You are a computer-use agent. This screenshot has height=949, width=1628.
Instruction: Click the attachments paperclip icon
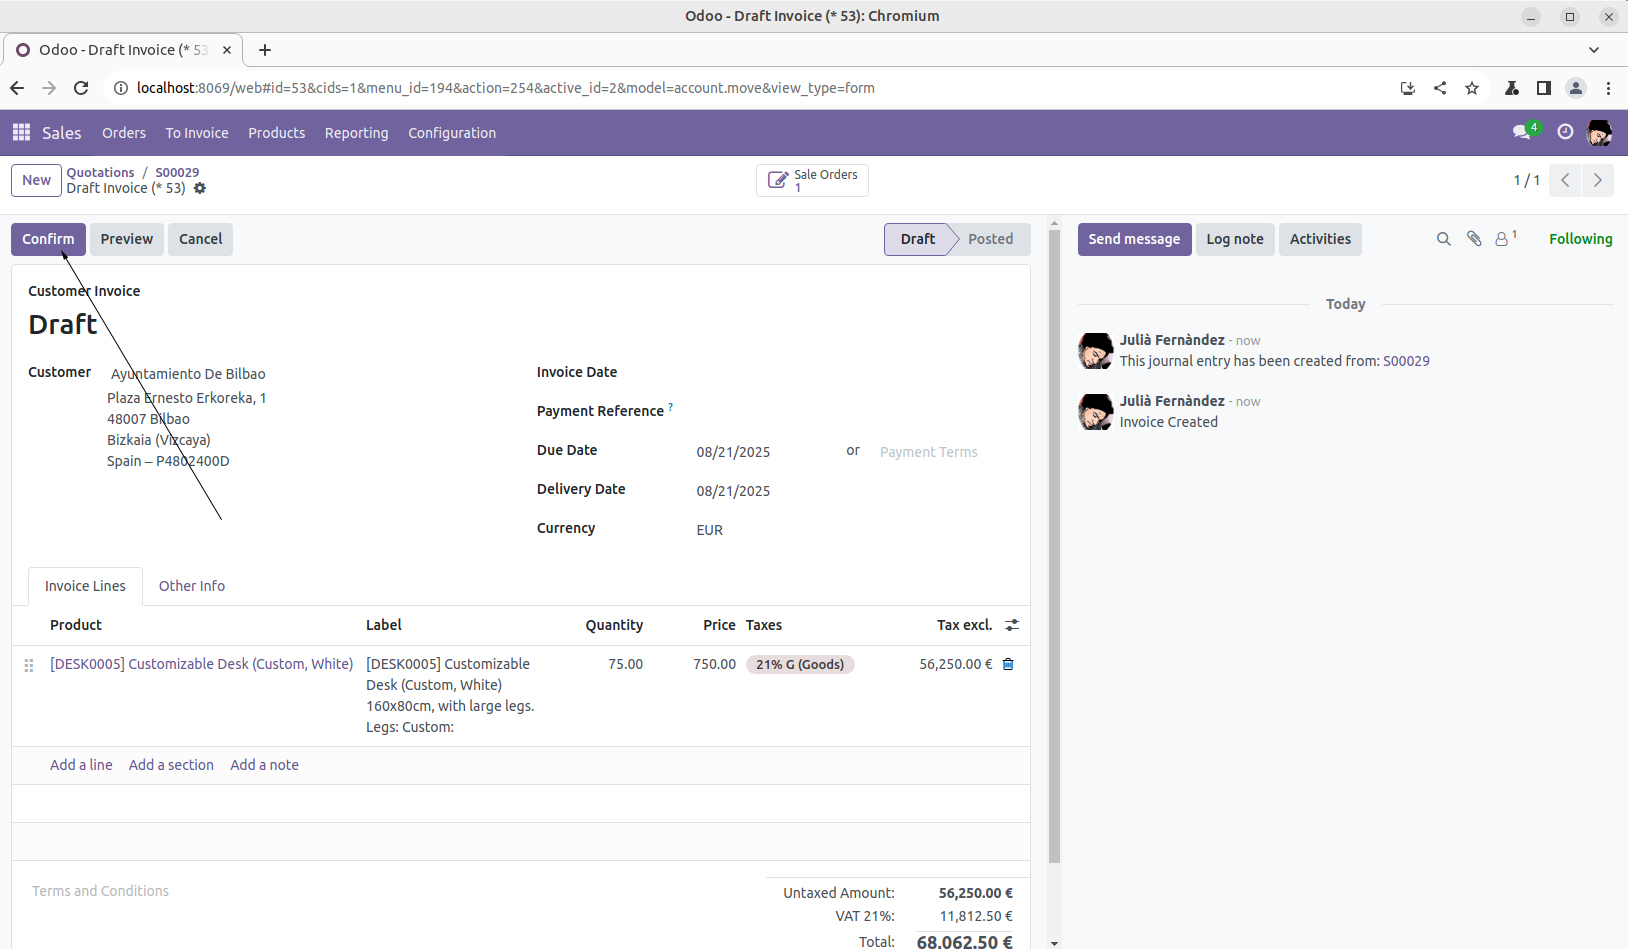[x=1473, y=239]
